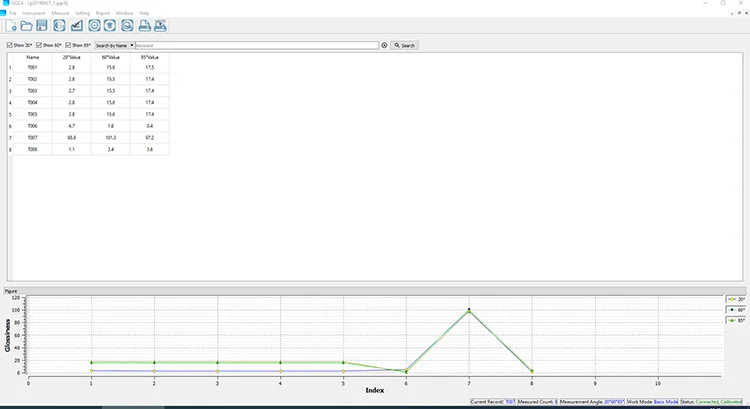750x409 pixels.
Task: Open the Search by Name dropdown
Action: [x=114, y=45]
